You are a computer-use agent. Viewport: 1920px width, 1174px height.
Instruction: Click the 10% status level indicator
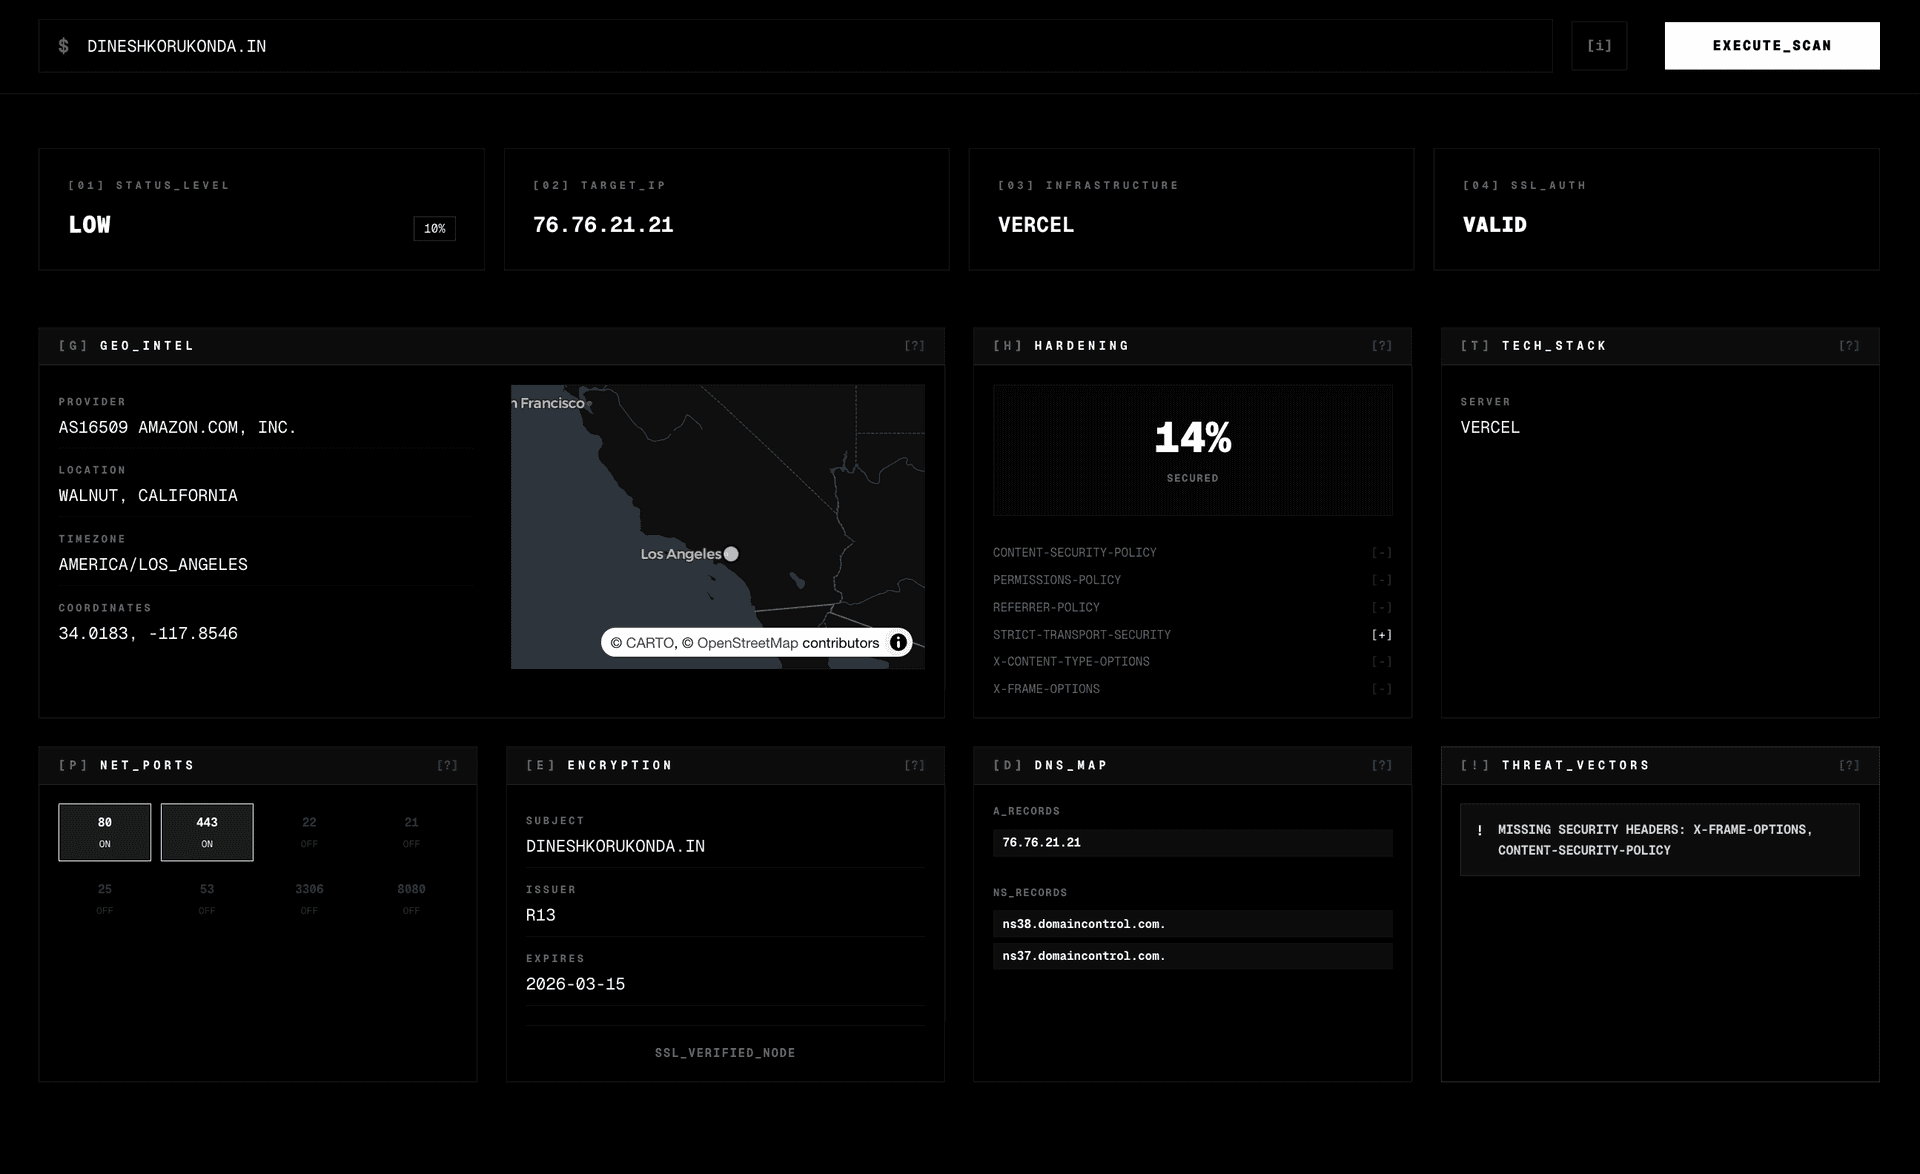click(435, 228)
